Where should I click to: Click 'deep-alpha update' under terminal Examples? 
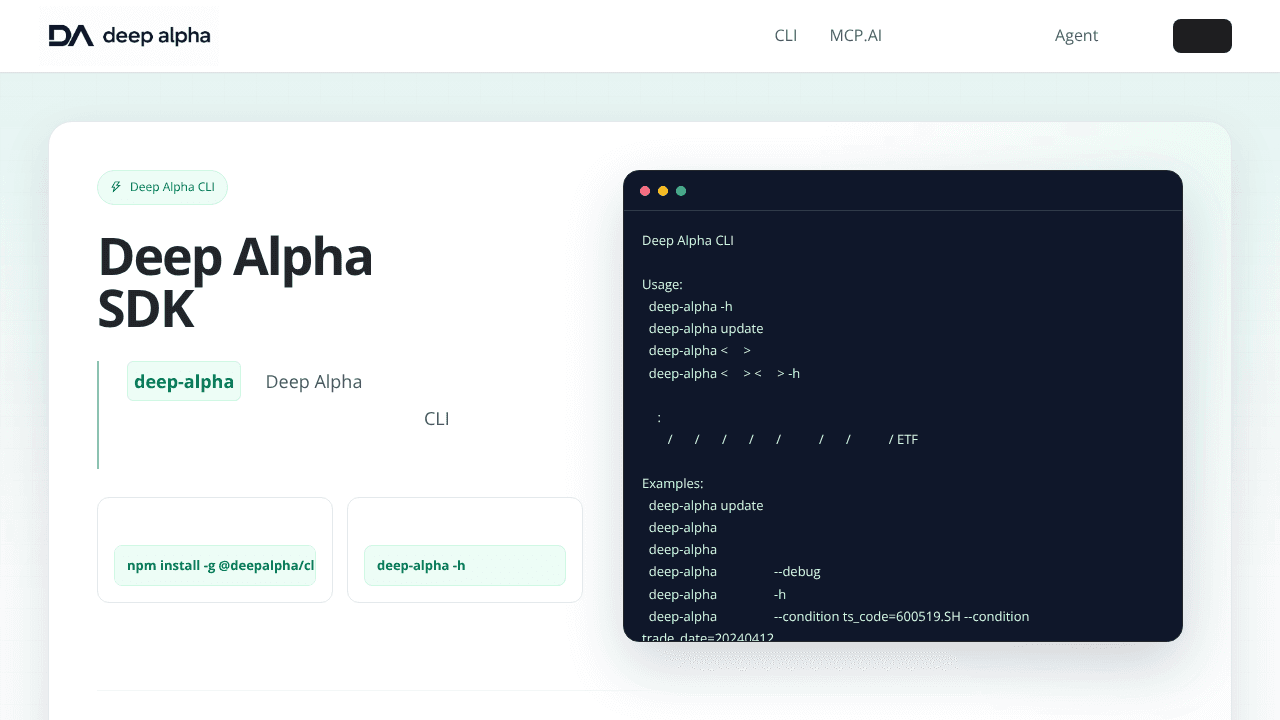[706, 505]
